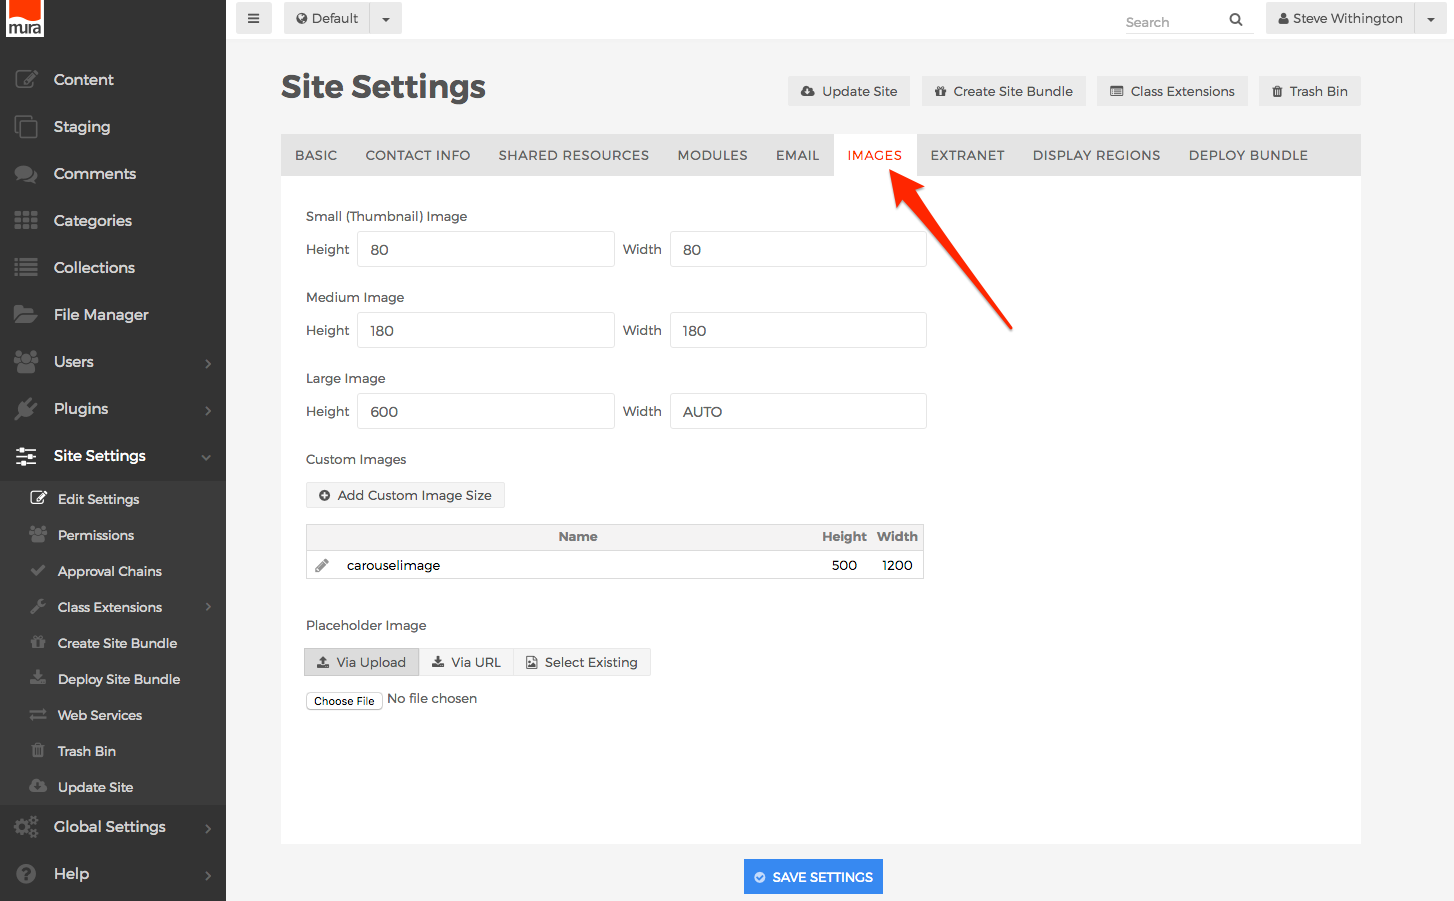The image size is (1454, 901).
Task: Expand the Steve Withington user menu
Action: 1430,19
